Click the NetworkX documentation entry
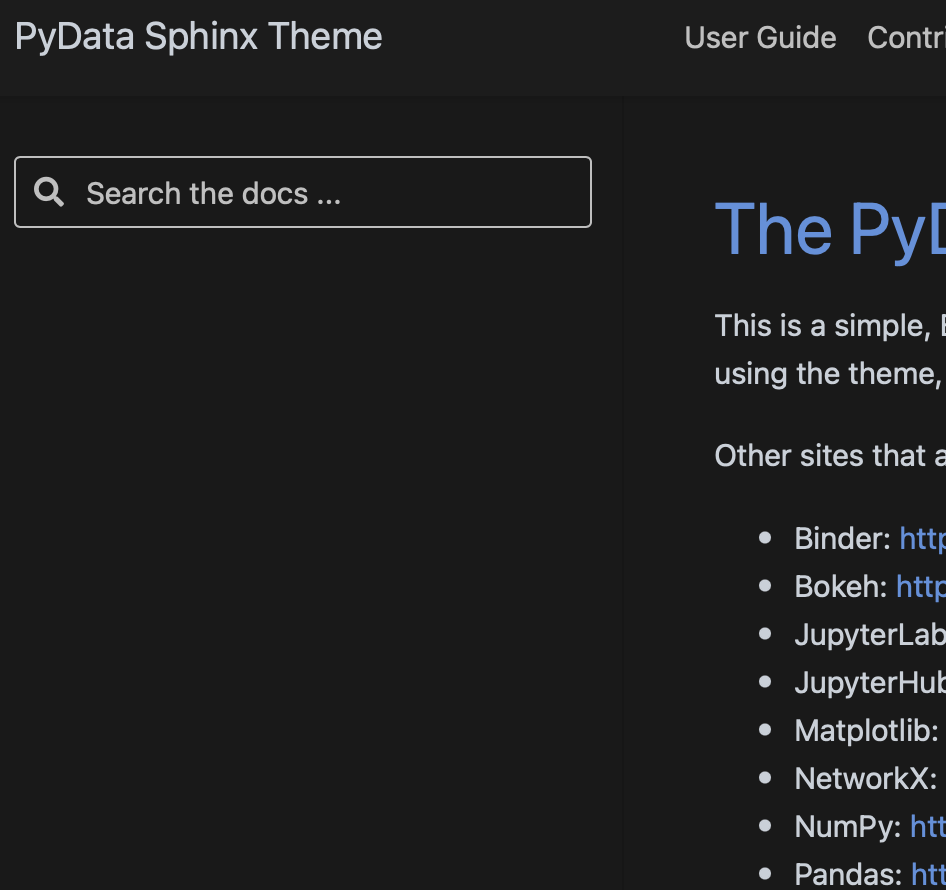Screen dimensions: 946x890 861,778
